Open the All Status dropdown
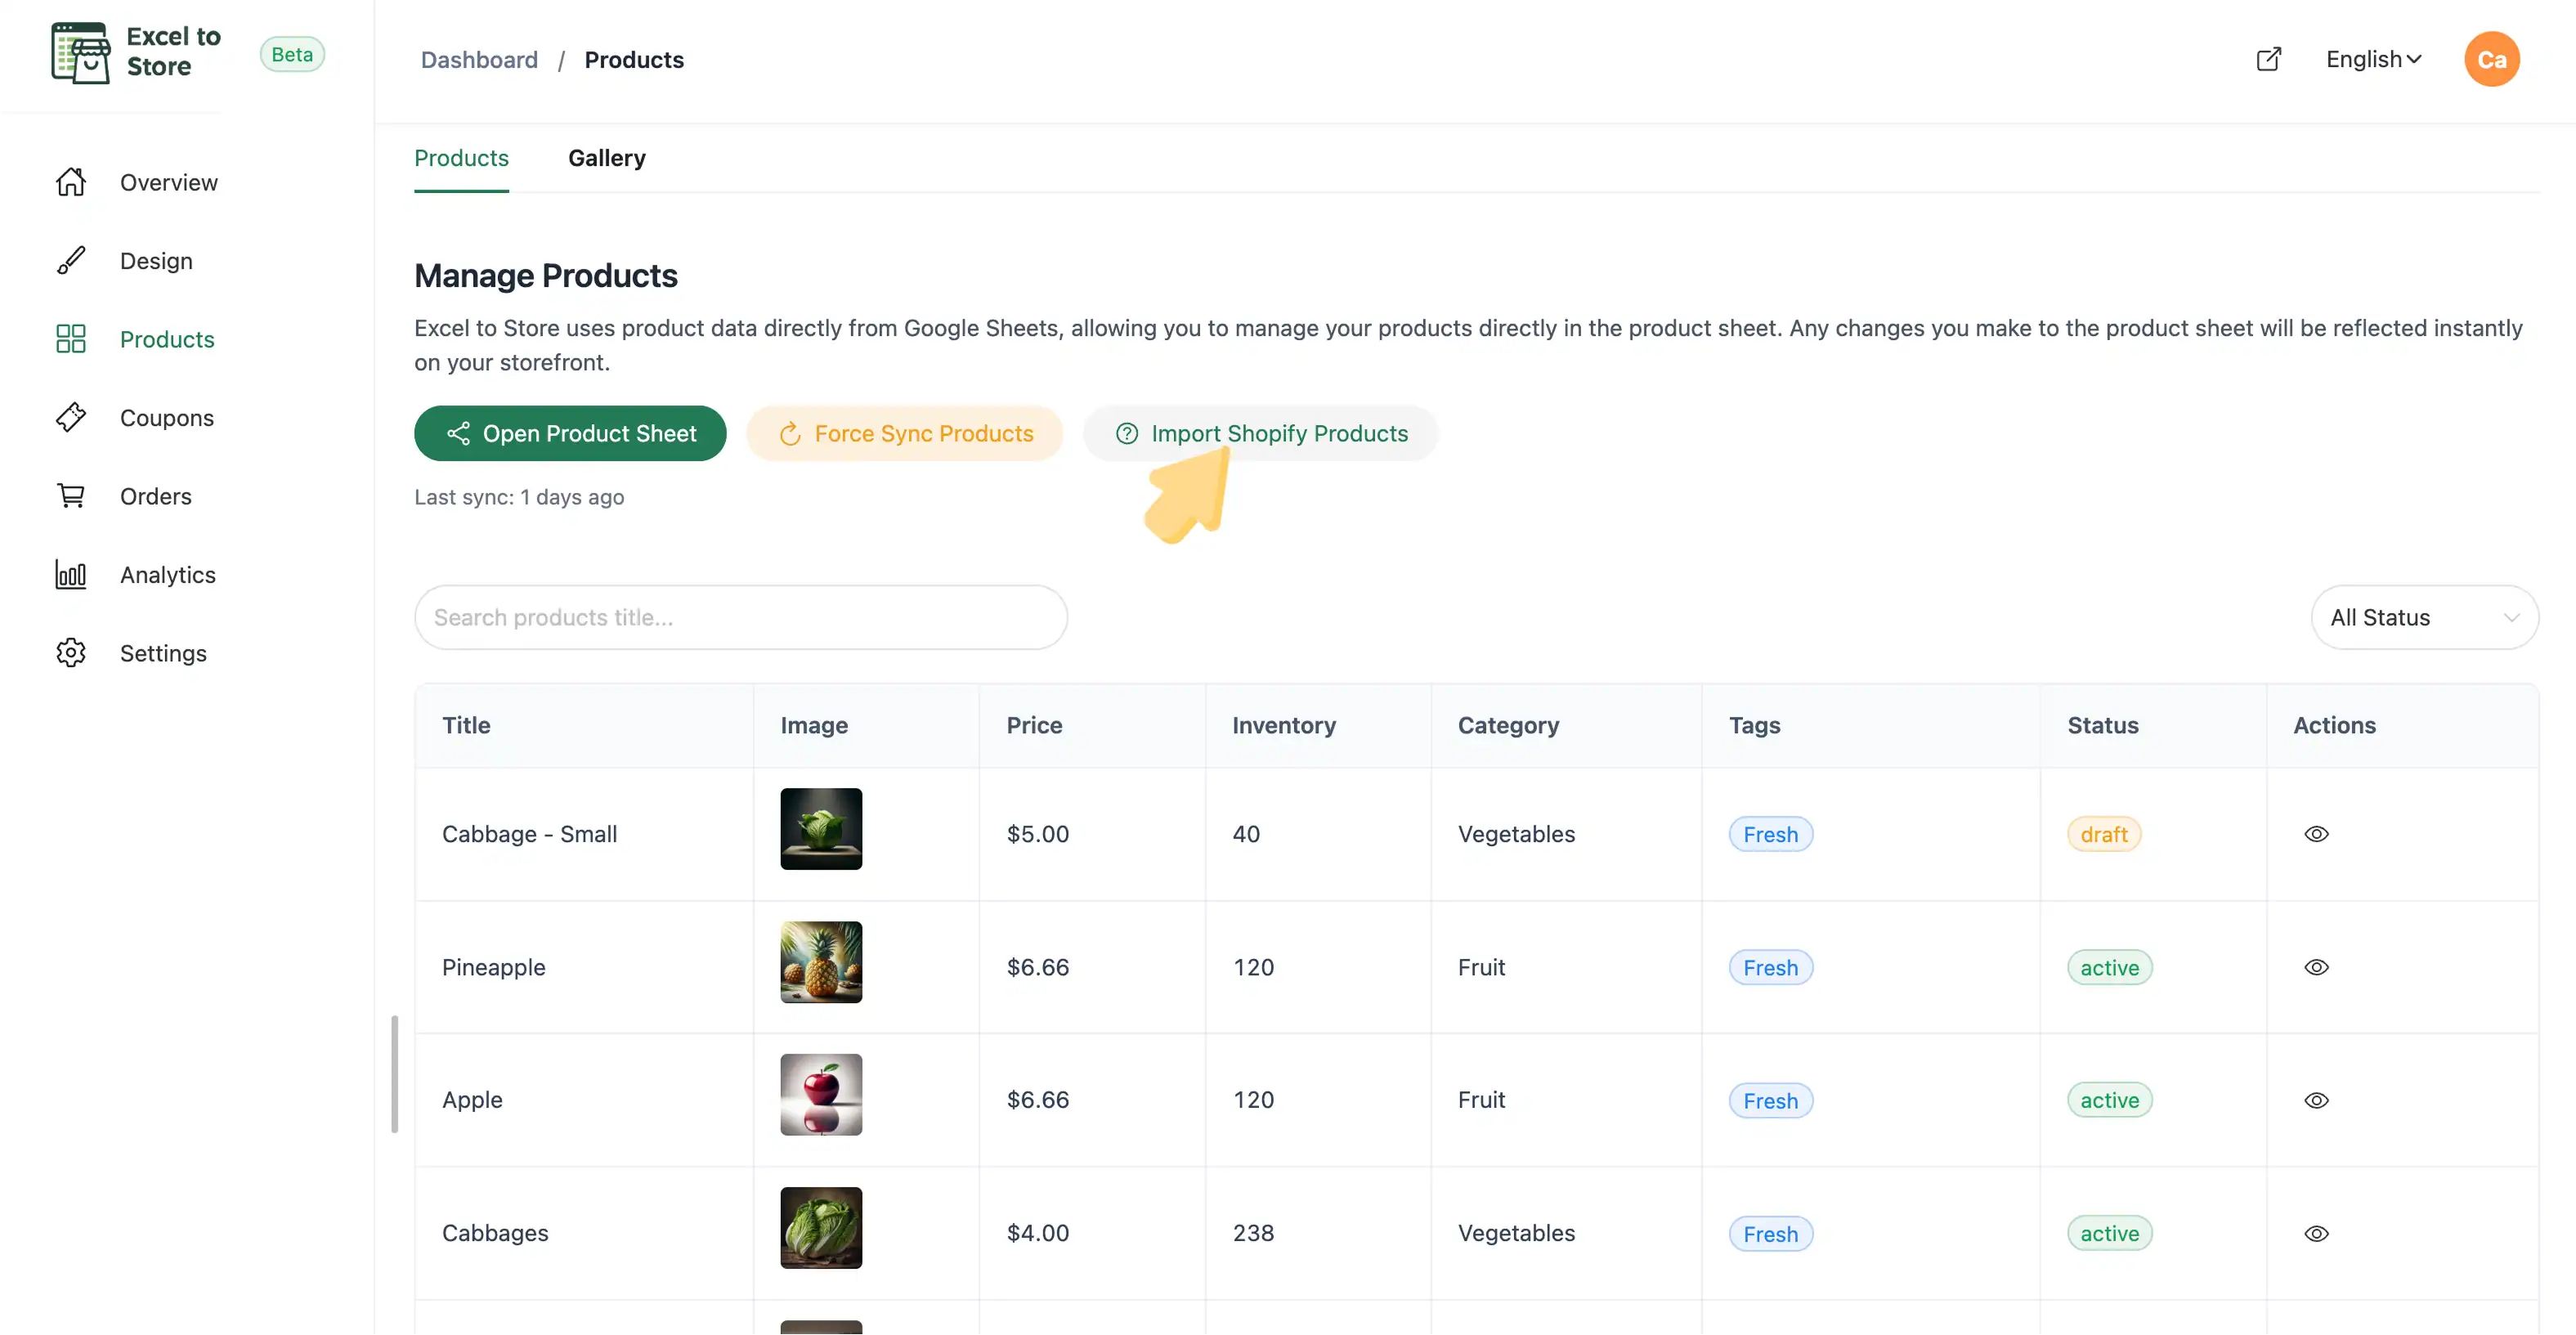The image size is (2576, 1335). coord(2425,617)
